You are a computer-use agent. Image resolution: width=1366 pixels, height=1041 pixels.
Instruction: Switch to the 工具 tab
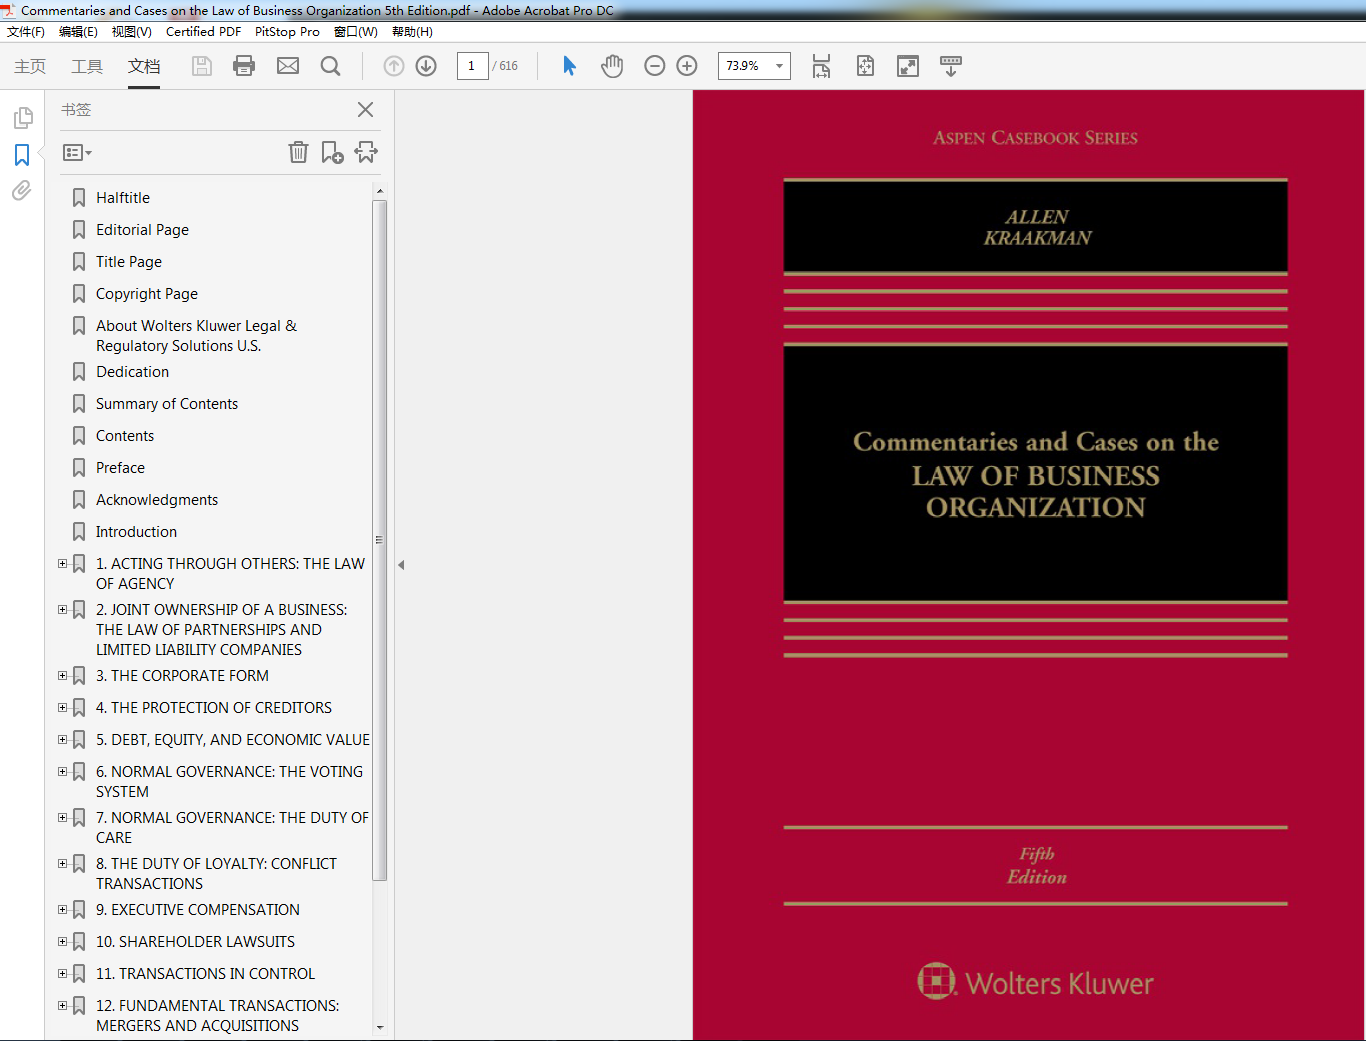[87, 66]
